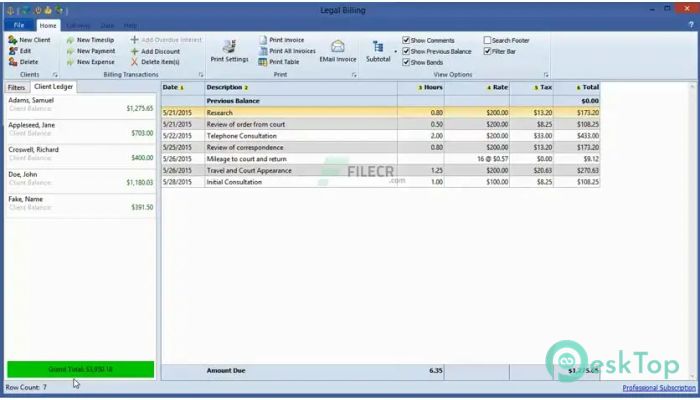Click Print Table
700x400 pixels.
[x=279, y=62]
